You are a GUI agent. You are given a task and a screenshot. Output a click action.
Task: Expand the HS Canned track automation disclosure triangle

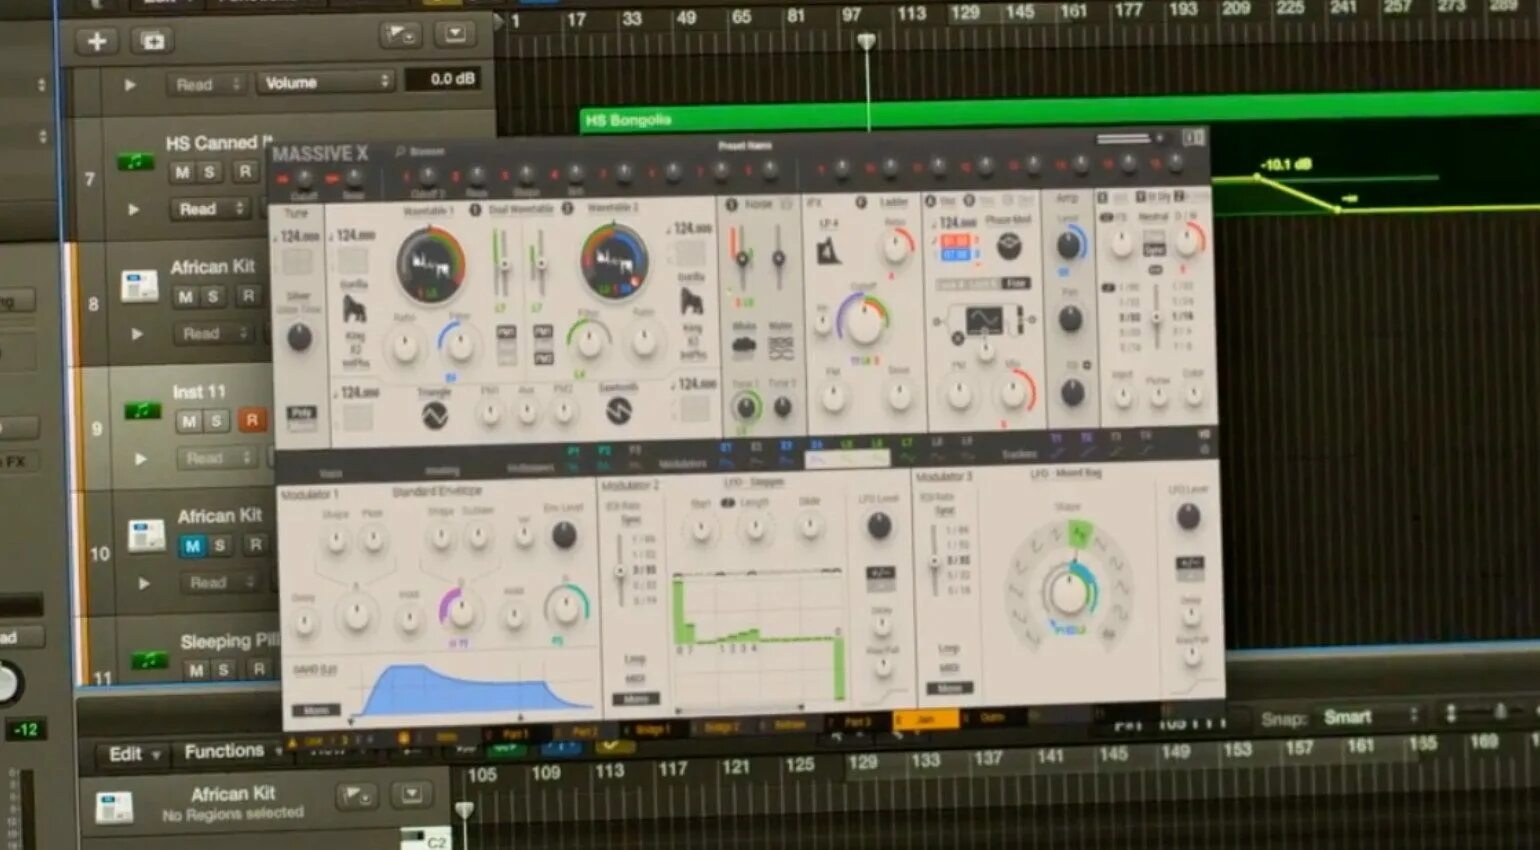coord(133,209)
